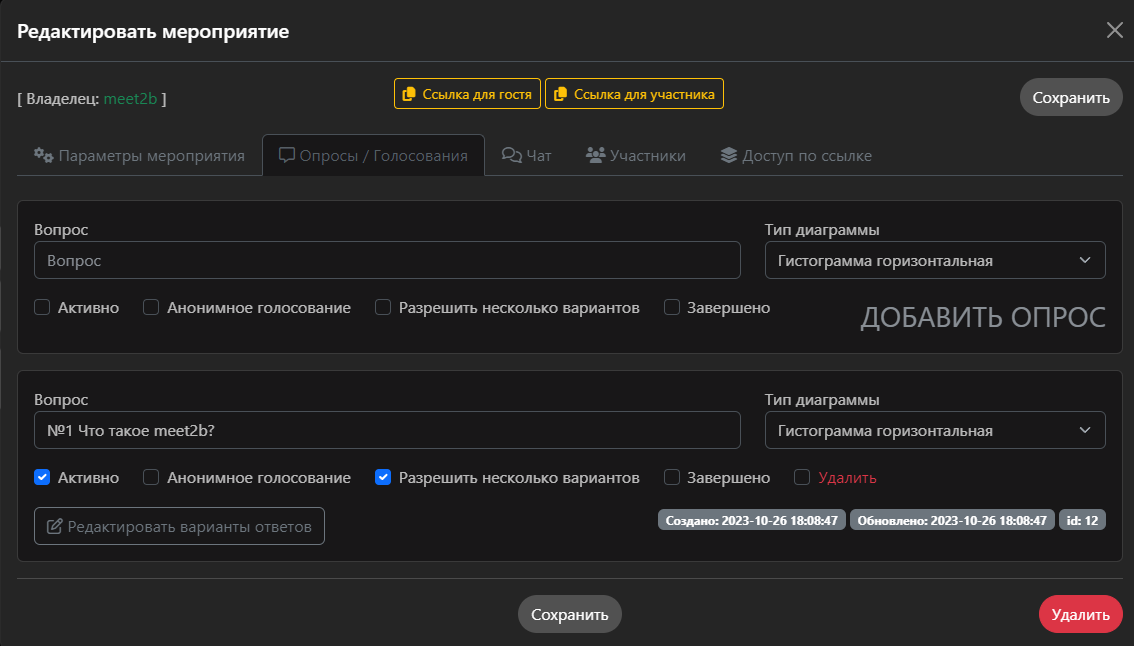Open the upper "Тип диаграммы" dropdown

935,259
